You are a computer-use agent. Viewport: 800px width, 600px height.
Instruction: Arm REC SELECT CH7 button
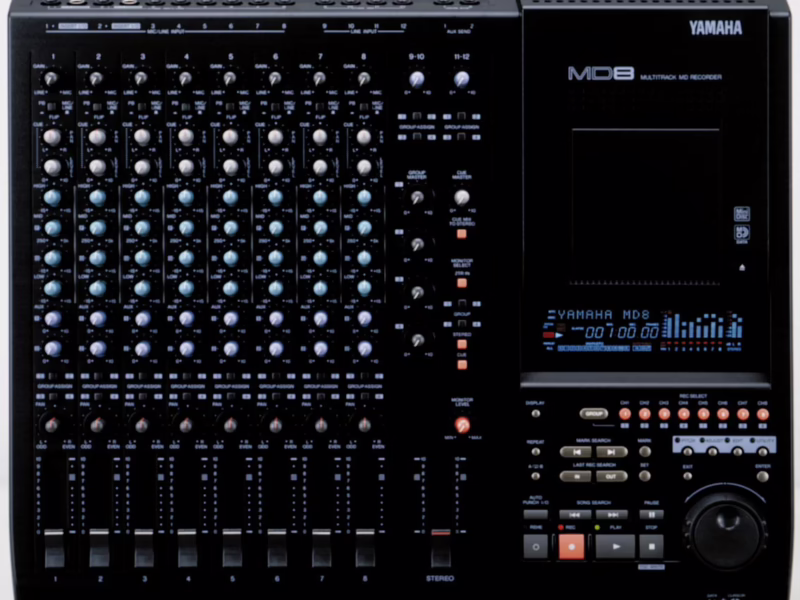pos(743,414)
